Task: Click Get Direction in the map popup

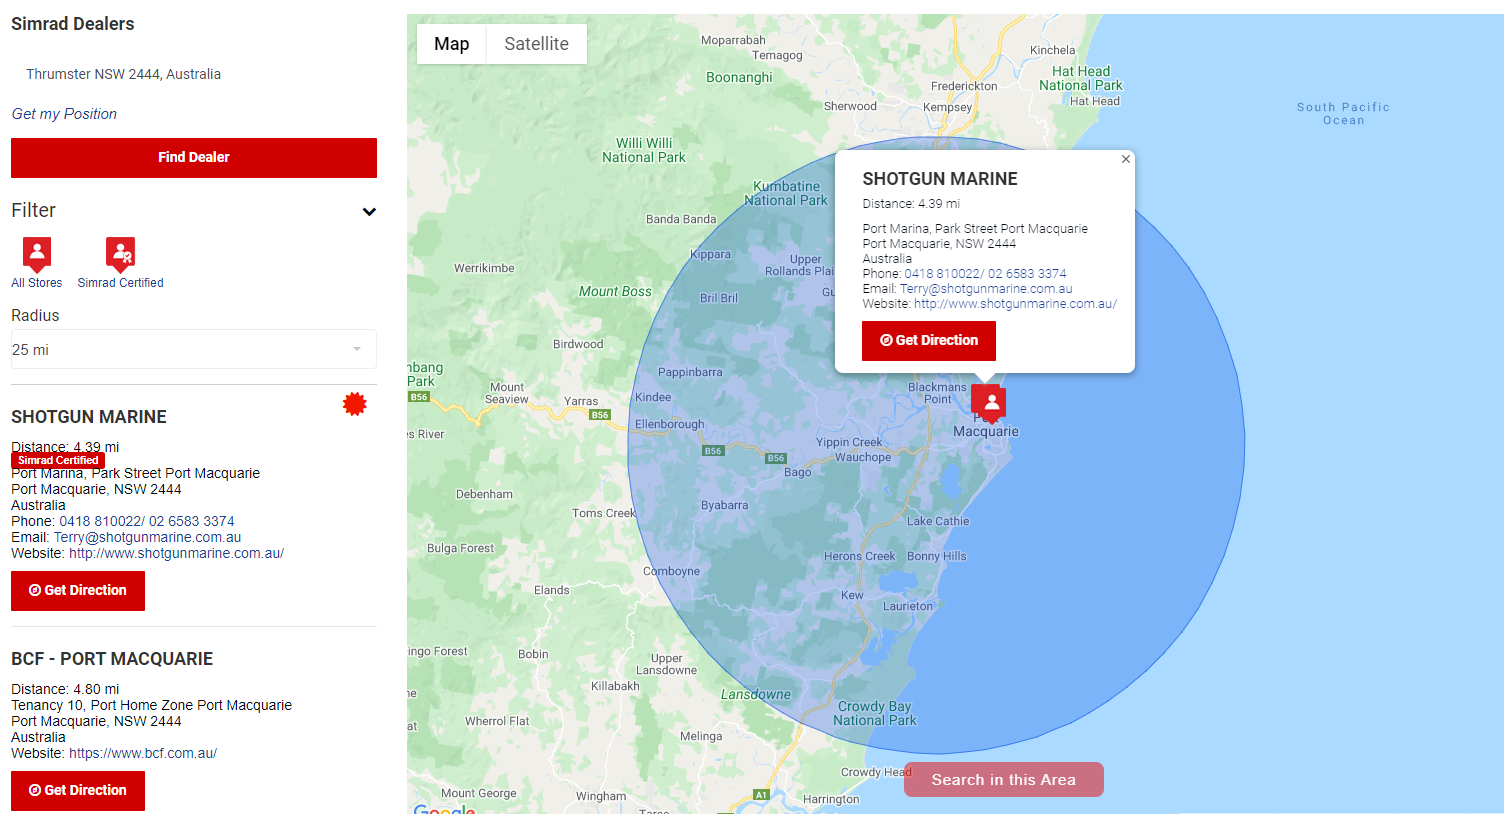Action: click(928, 340)
